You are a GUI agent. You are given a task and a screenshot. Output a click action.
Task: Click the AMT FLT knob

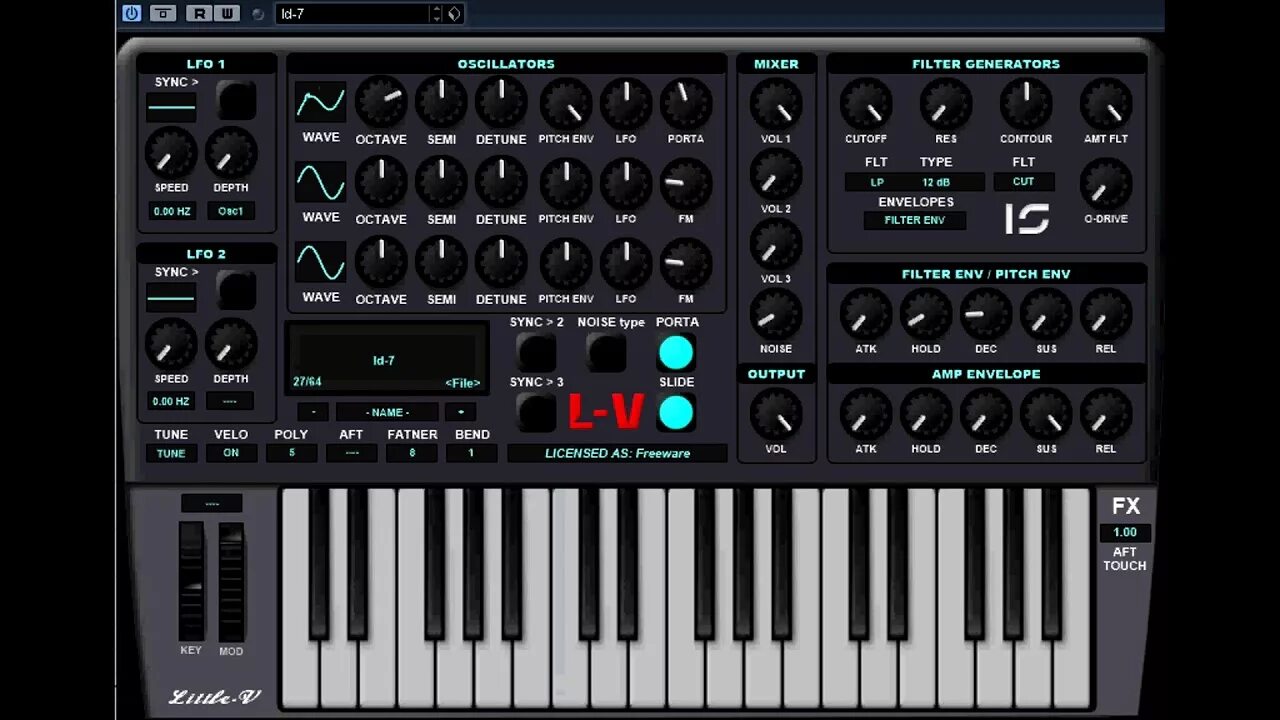(1106, 102)
